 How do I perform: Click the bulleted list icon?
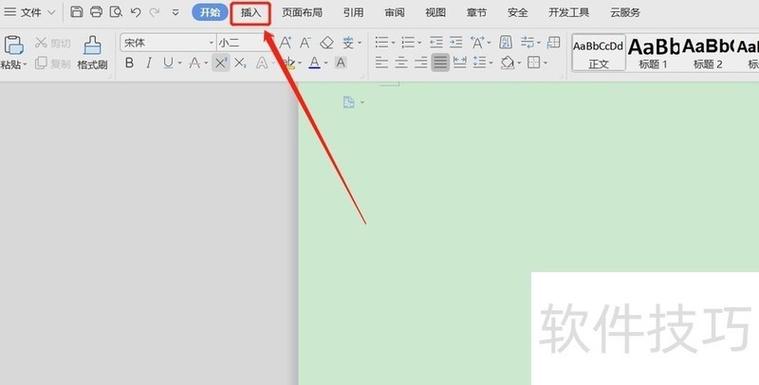pyautogui.click(x=382, y=43)
